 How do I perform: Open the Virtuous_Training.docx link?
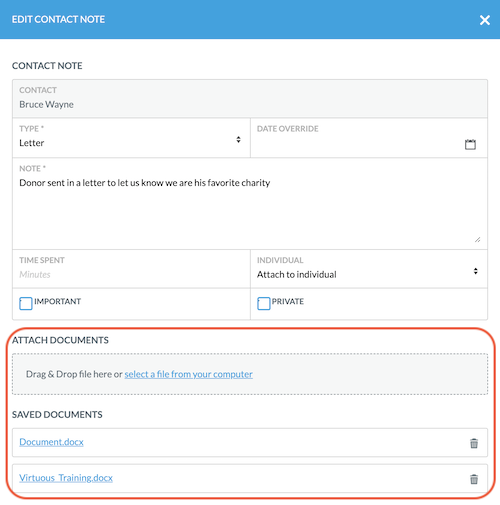coord(66,478)
